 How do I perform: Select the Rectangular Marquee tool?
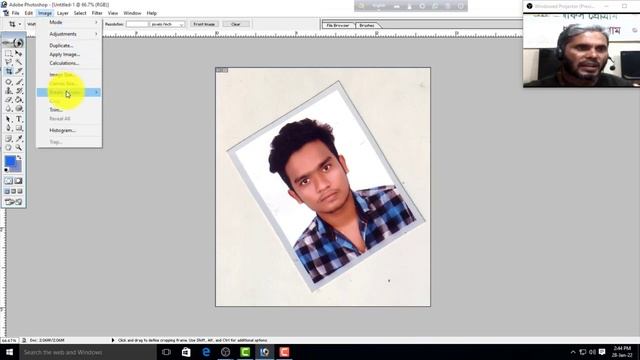[9, 53]
